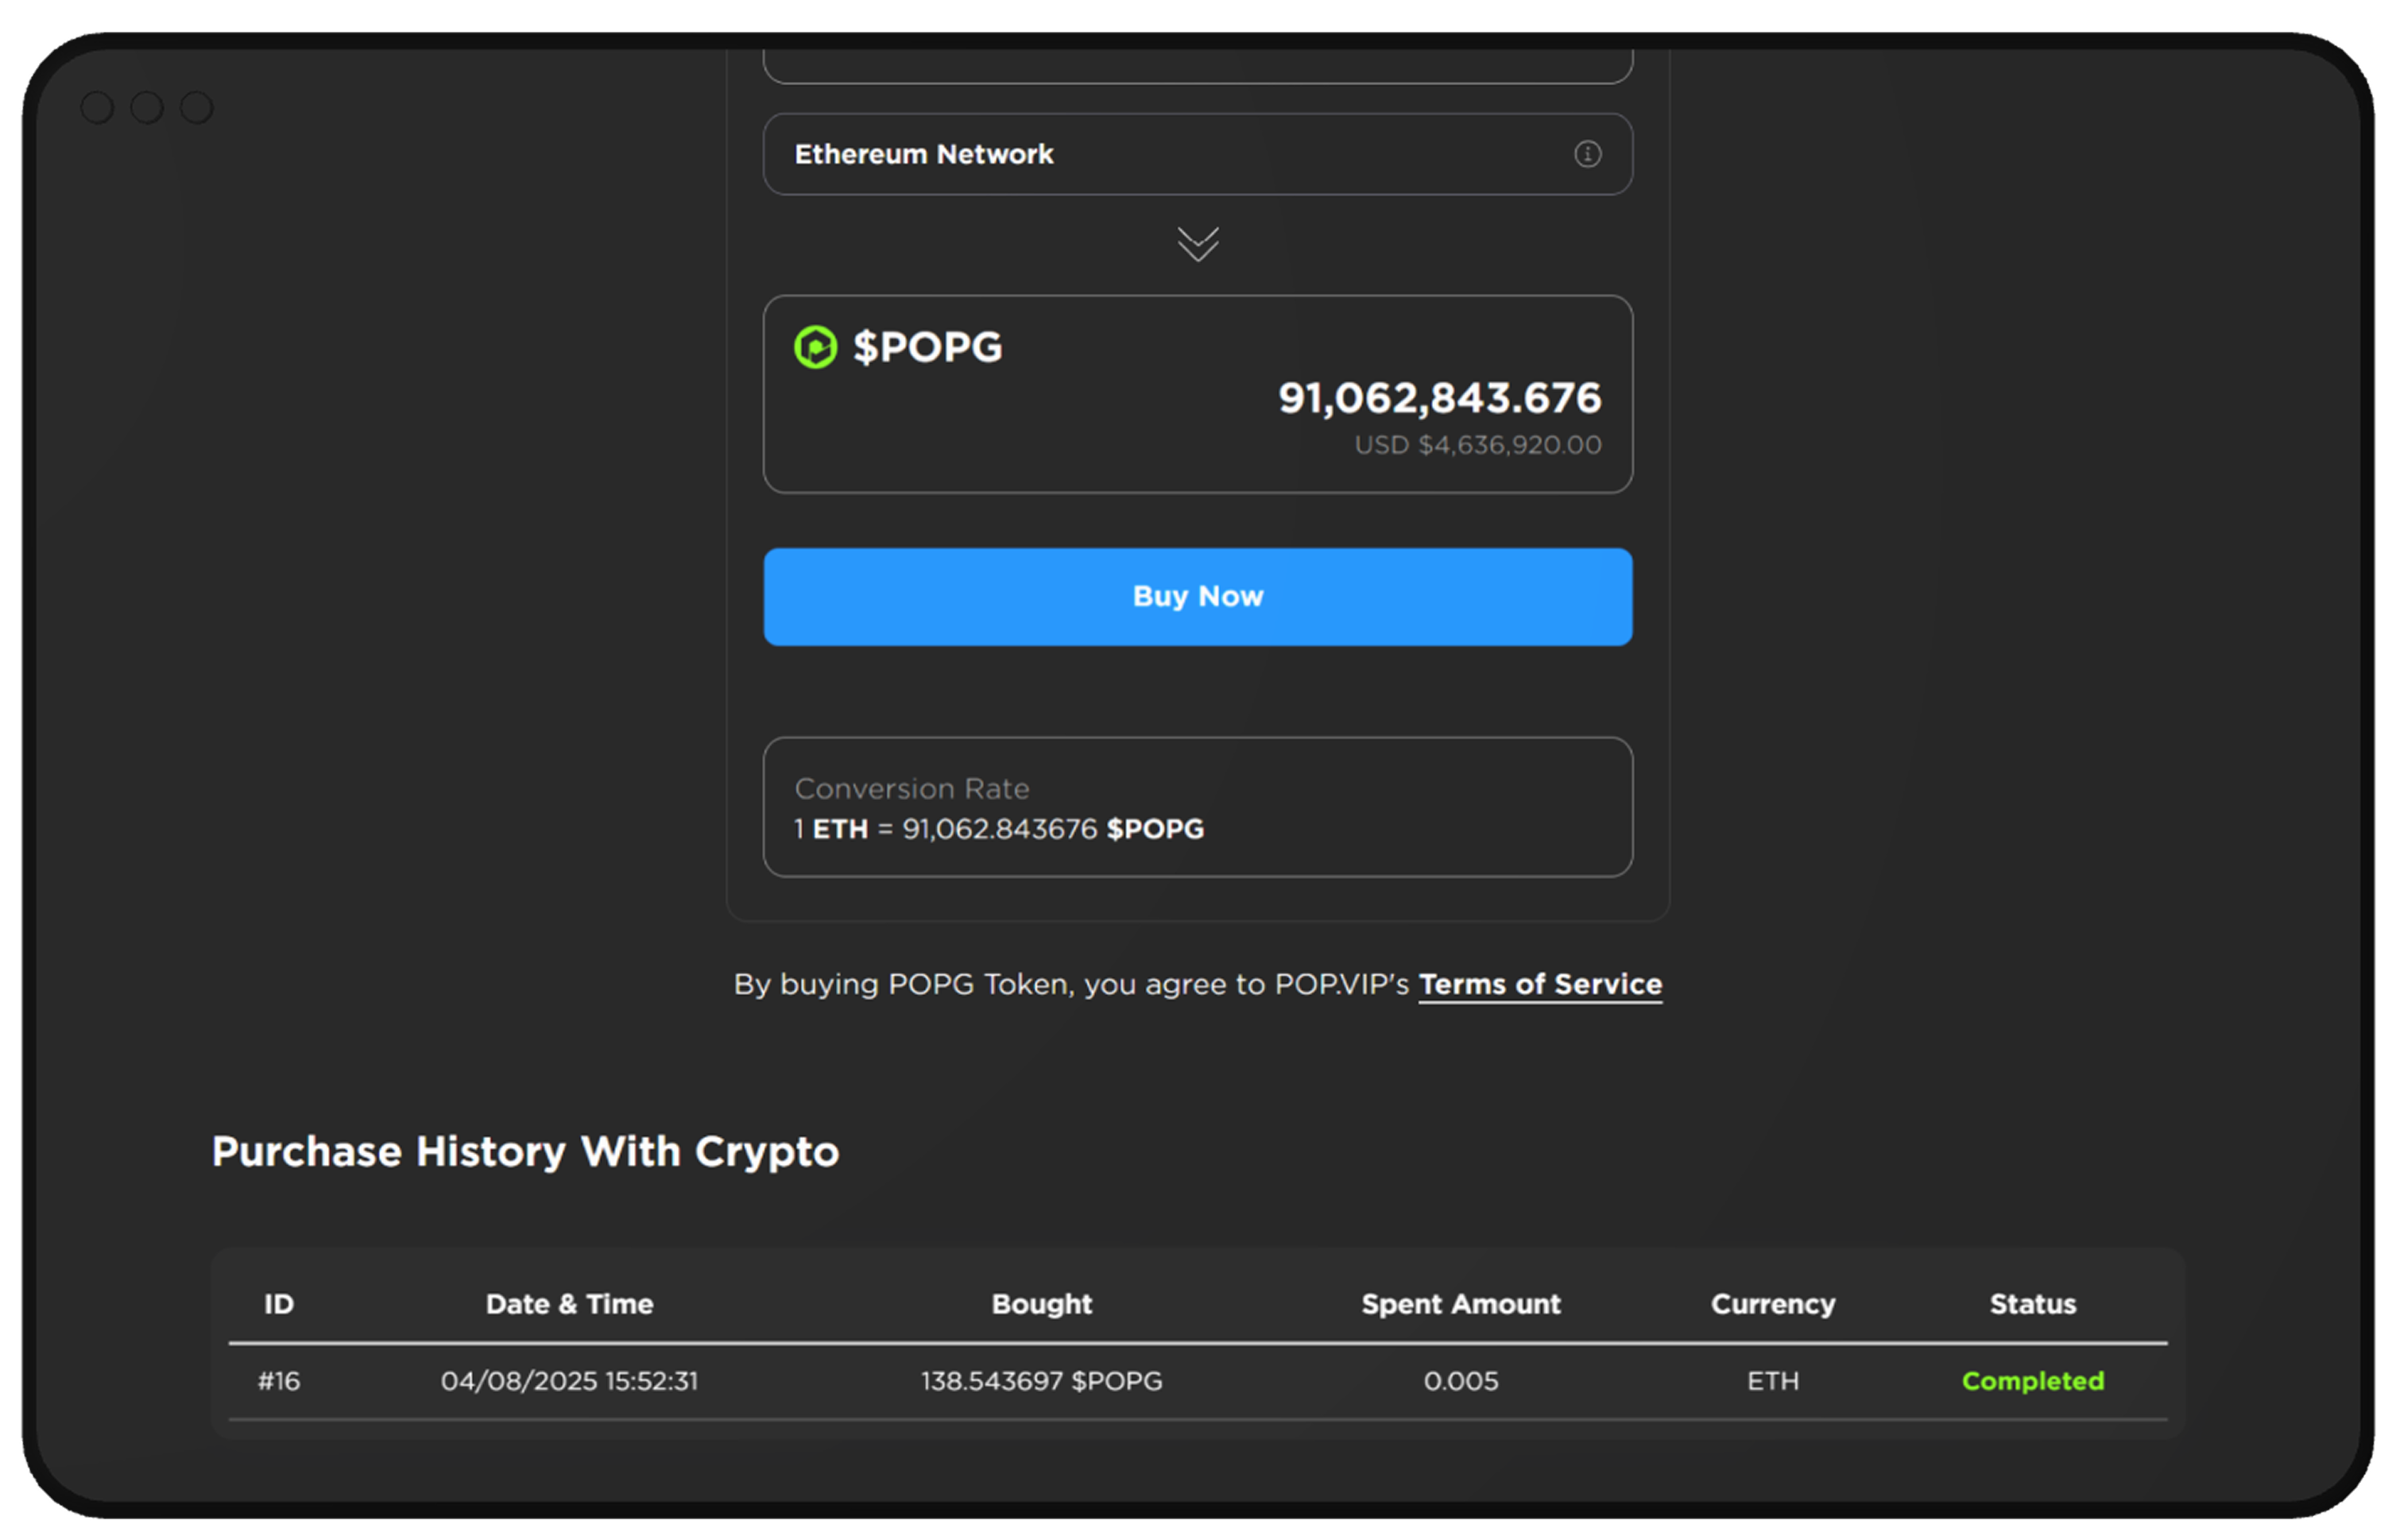The height and width of the screenshot is (1540, 2400).
Task: Click the red traffic light window control
Action: tap(98, 106)
